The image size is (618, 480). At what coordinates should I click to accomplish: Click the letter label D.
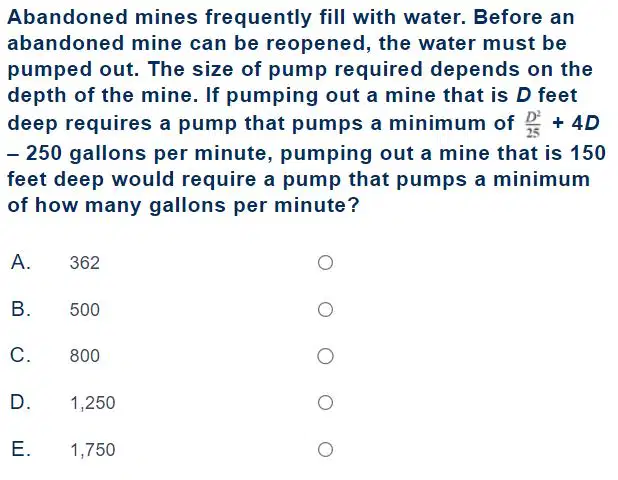pyautogui.click(x=20, y=402)
